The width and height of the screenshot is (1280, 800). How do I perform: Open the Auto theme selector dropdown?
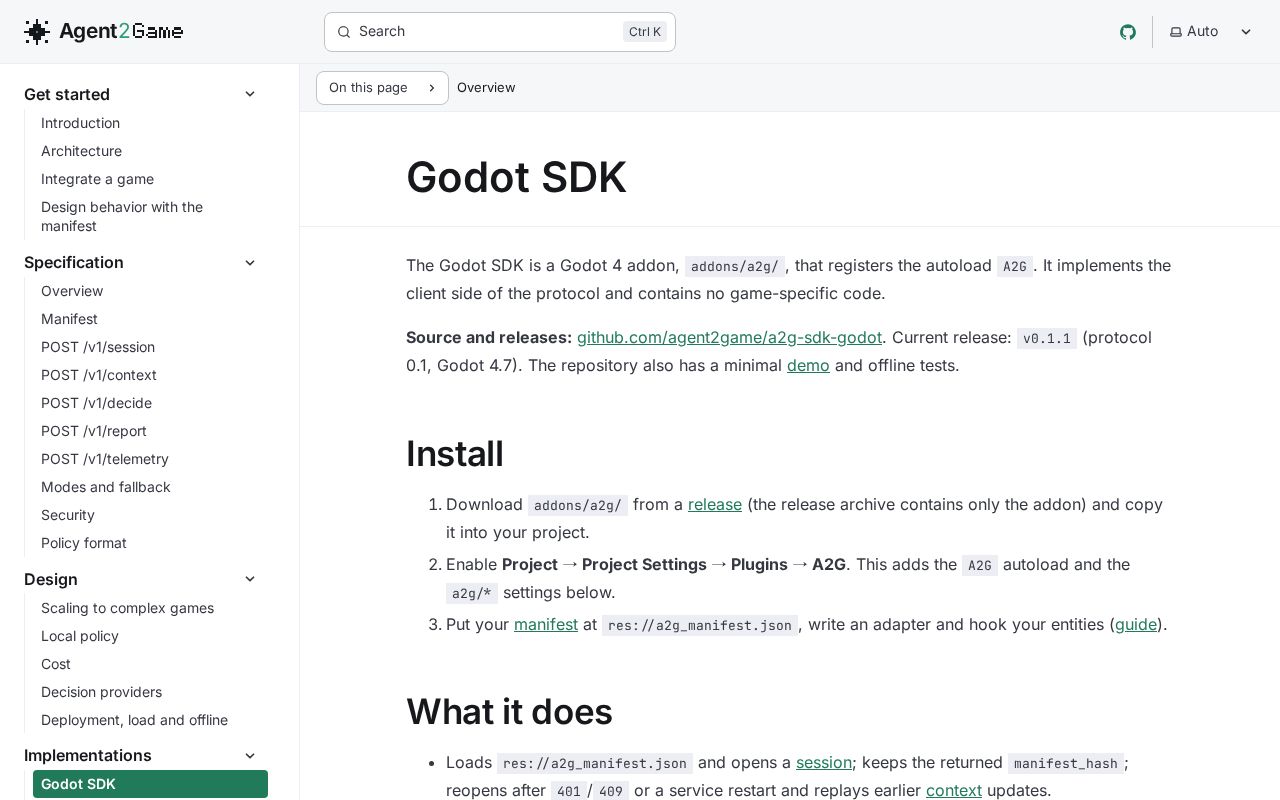(1211, 32)
